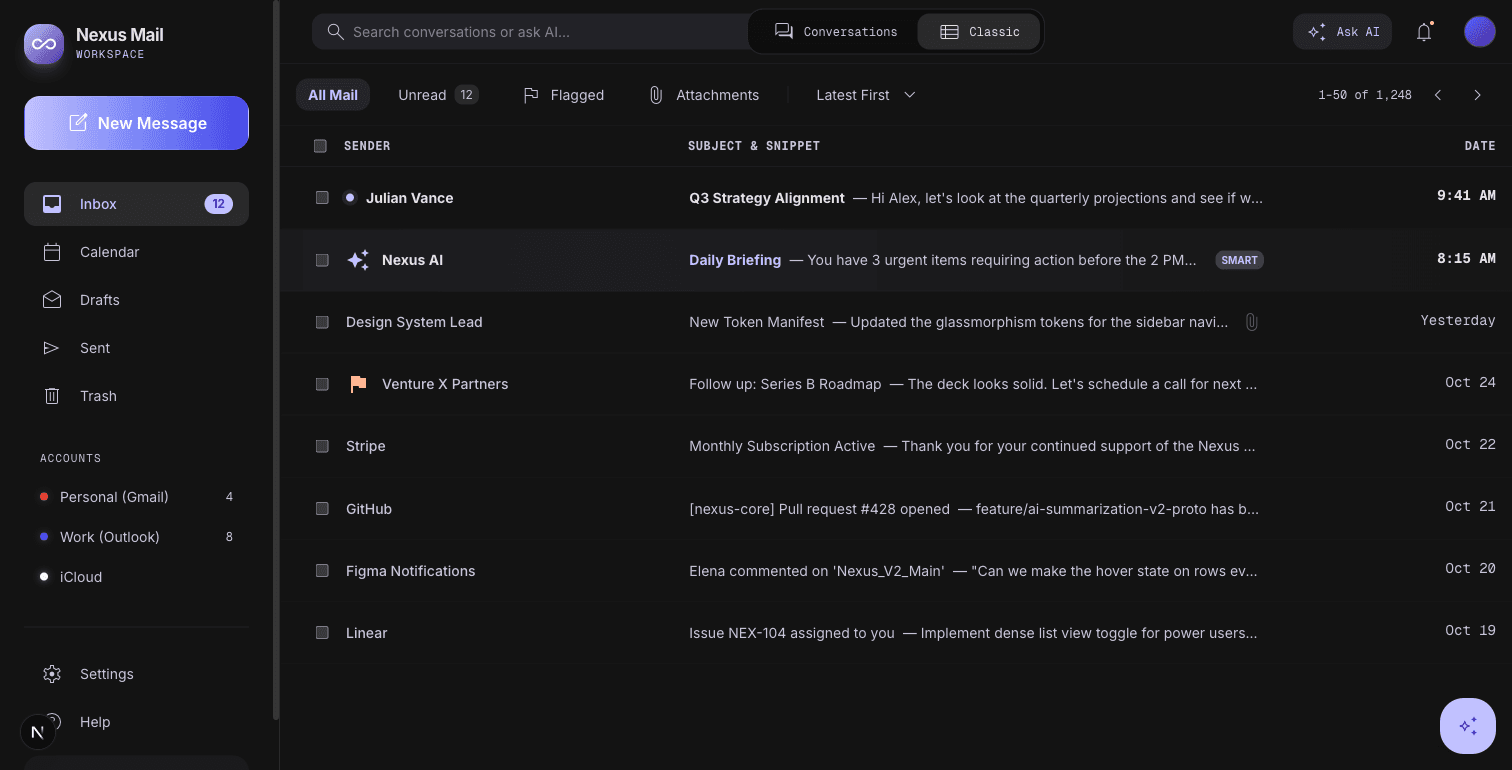
Task: Open Monthly Subscription Active email
Action: [782, 446]
